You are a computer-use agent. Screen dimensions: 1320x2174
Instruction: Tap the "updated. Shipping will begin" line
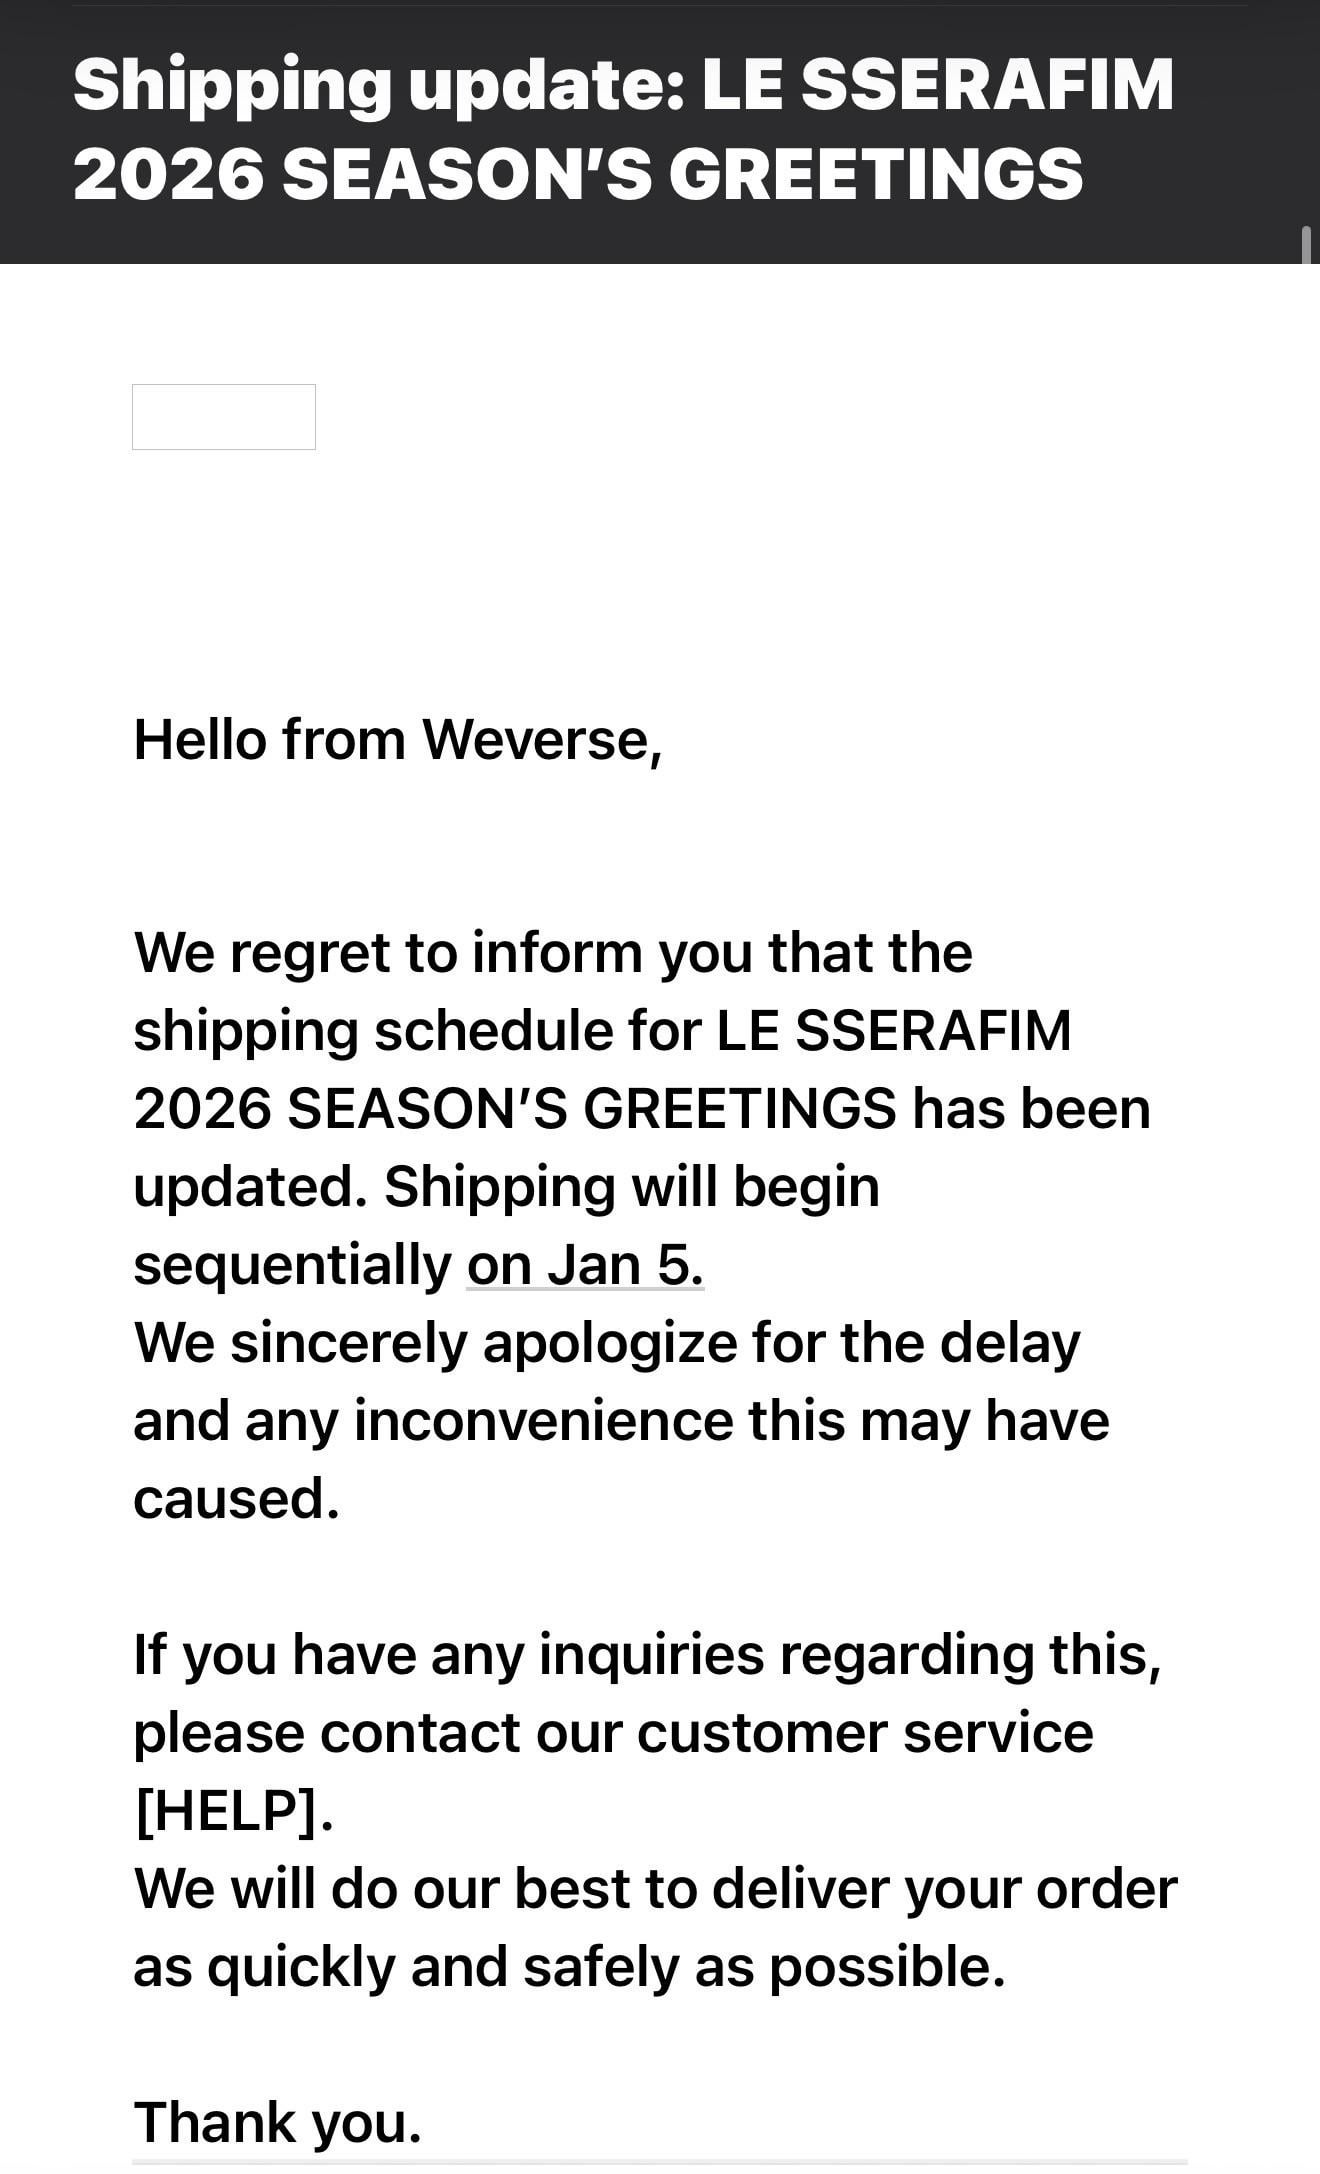(x=506, y=1187)
